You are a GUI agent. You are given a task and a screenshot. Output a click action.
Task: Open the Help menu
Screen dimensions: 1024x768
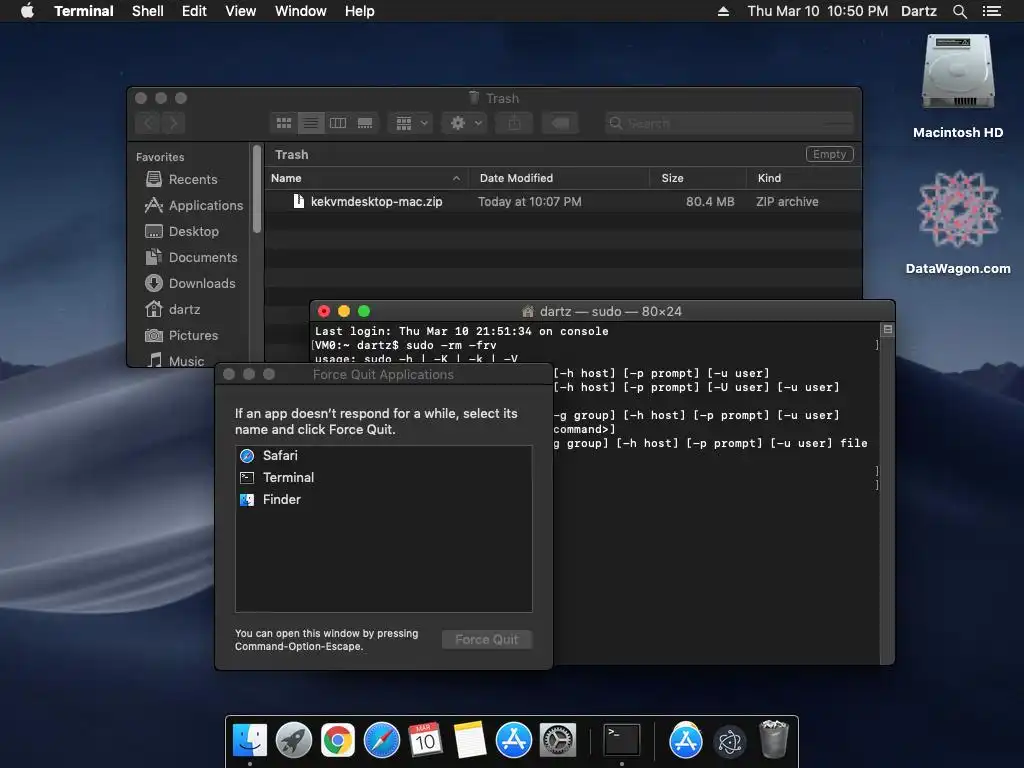pyautogui.click(x=360, y=11)
